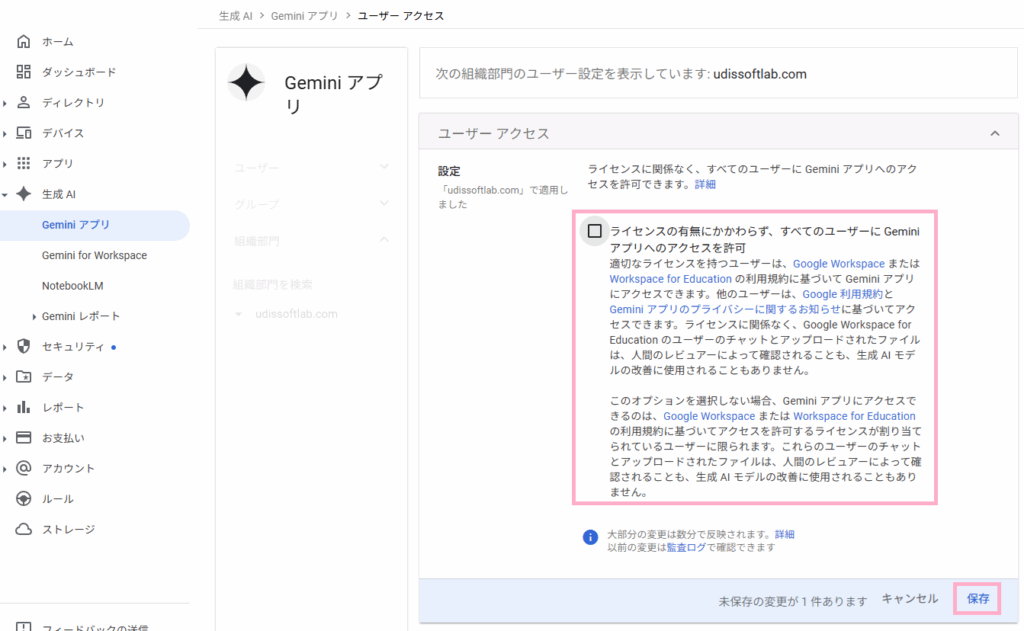Click the Home house icon in sidebar
1024x631 pixels.
click(24, 42)
